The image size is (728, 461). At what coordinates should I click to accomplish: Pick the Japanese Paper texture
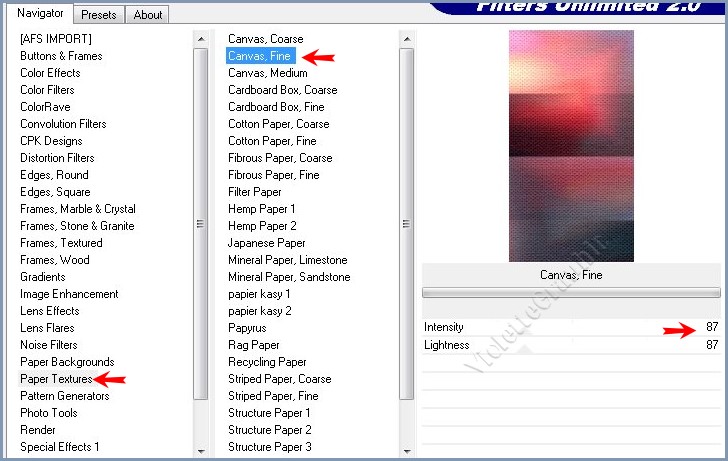pos(266,243)
